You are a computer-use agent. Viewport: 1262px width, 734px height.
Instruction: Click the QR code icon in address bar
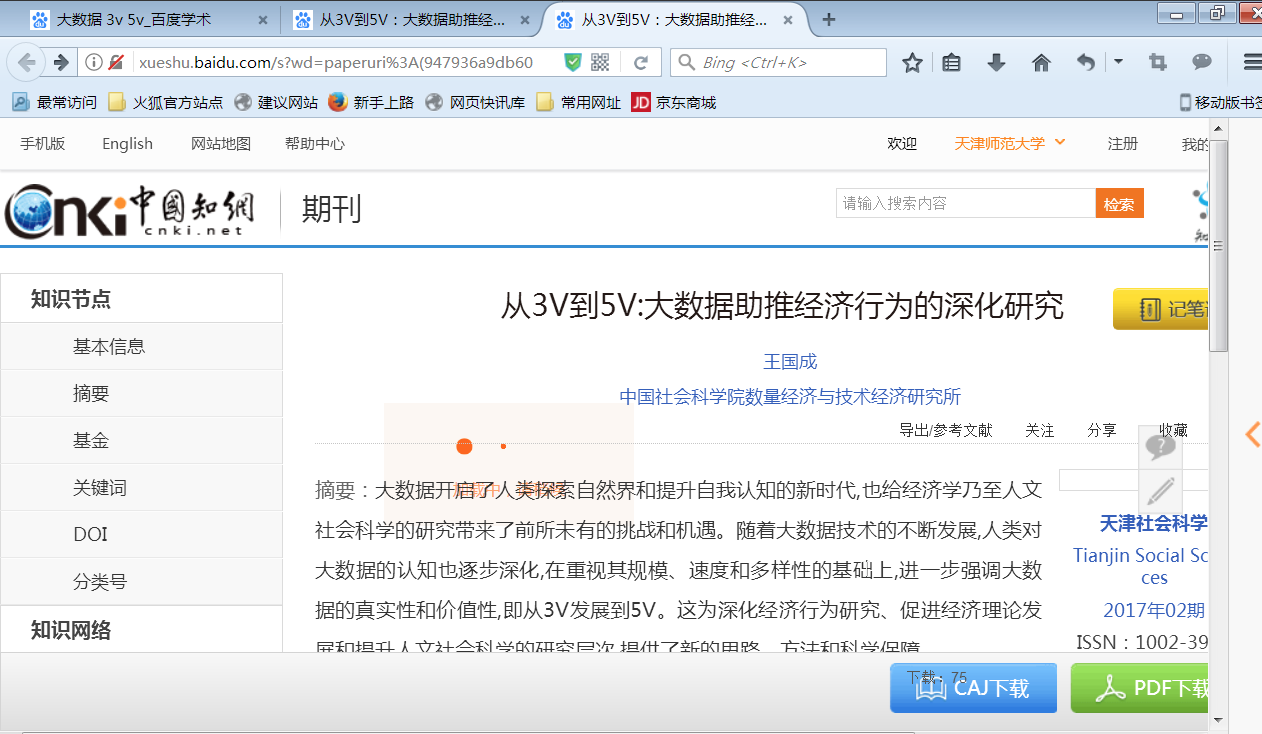click(x=600, y=63)
